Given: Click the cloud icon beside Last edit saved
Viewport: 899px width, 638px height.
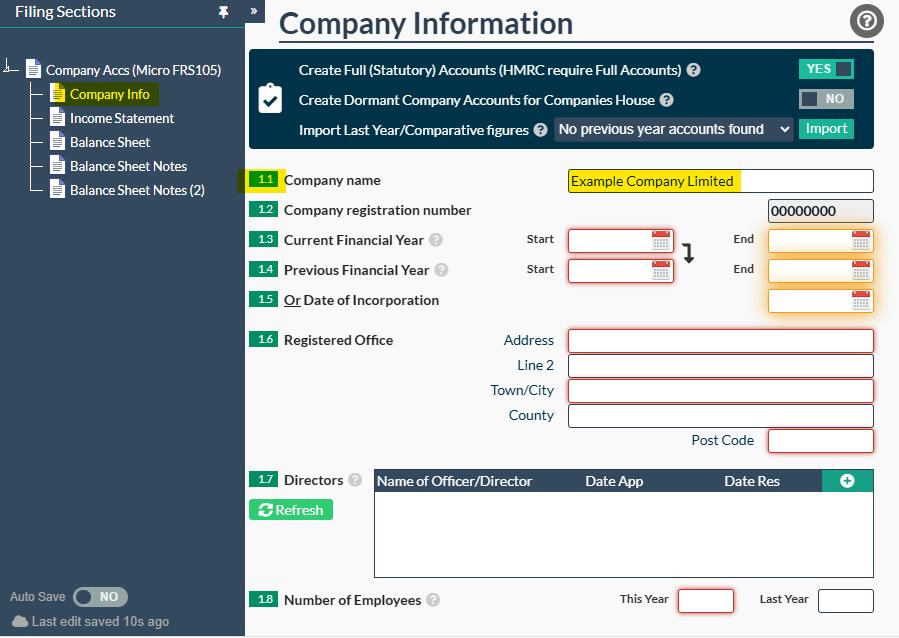Looking at the screenshot, I should pos(20,621).
